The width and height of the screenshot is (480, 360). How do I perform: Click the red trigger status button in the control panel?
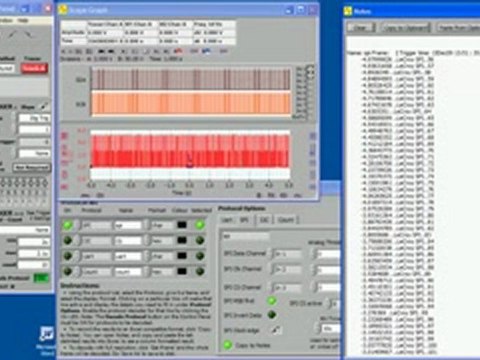(34, 68)
